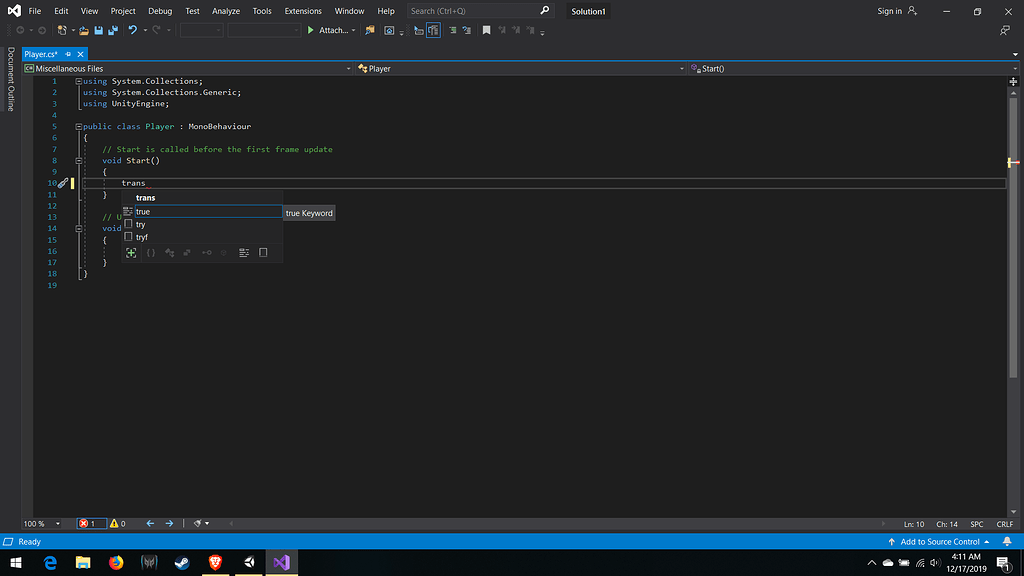Click the Navigate Backward arrow in the bottom bar
Image resolution: width=1024 pixels, height=576 pixels.
click(150, 523)
